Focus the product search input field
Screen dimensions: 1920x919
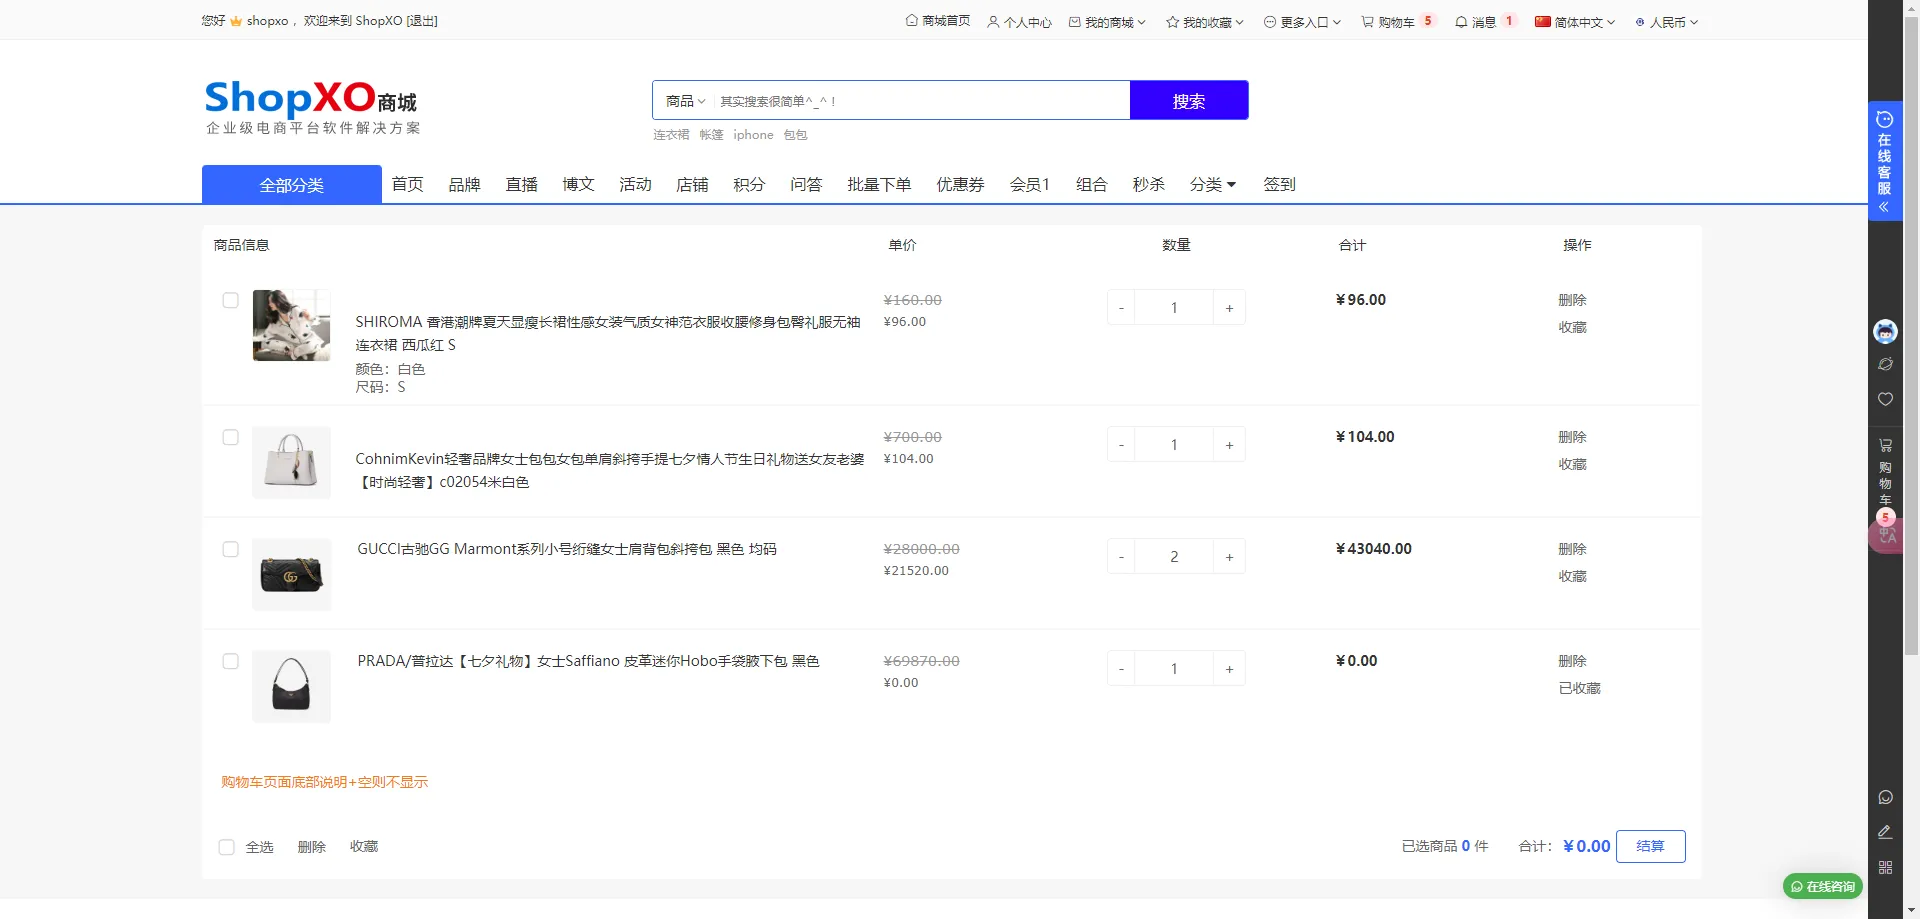pos(922,101)
